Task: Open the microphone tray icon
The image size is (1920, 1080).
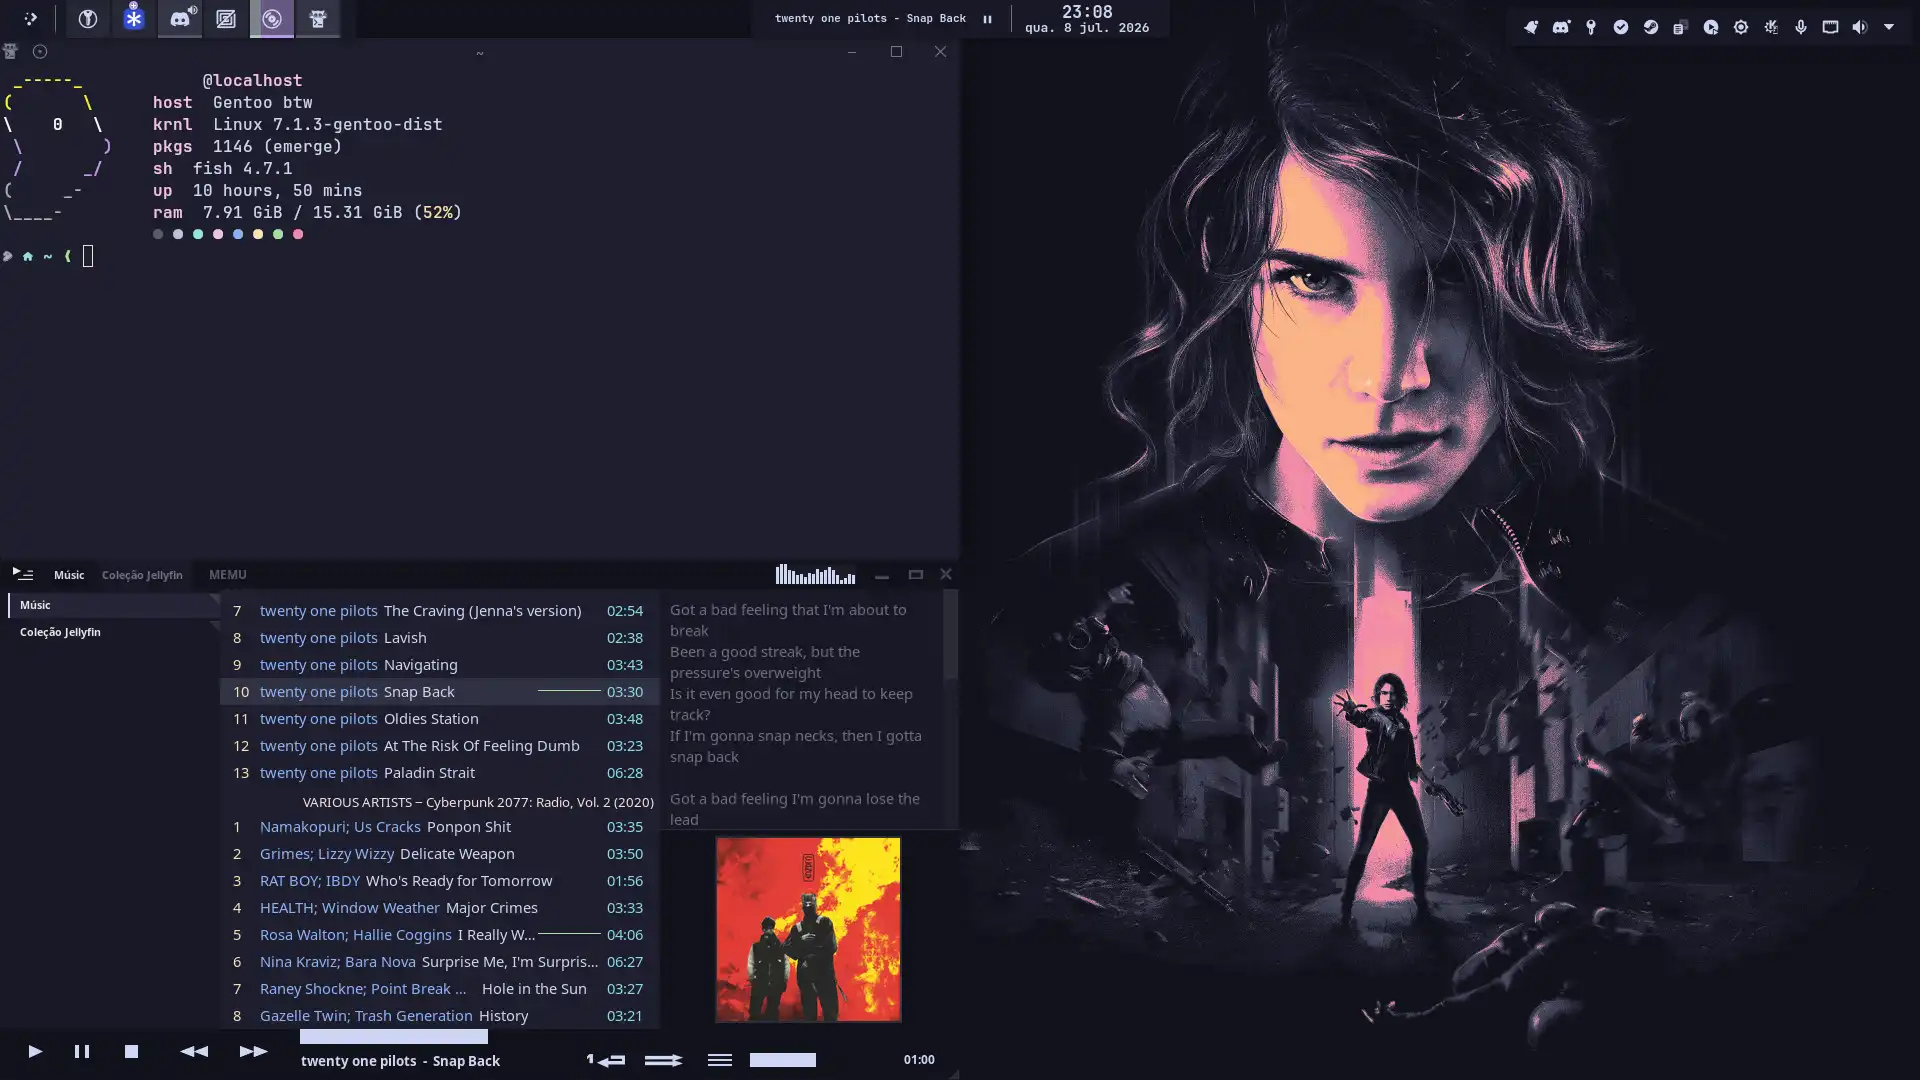Action: [1801, 27]
